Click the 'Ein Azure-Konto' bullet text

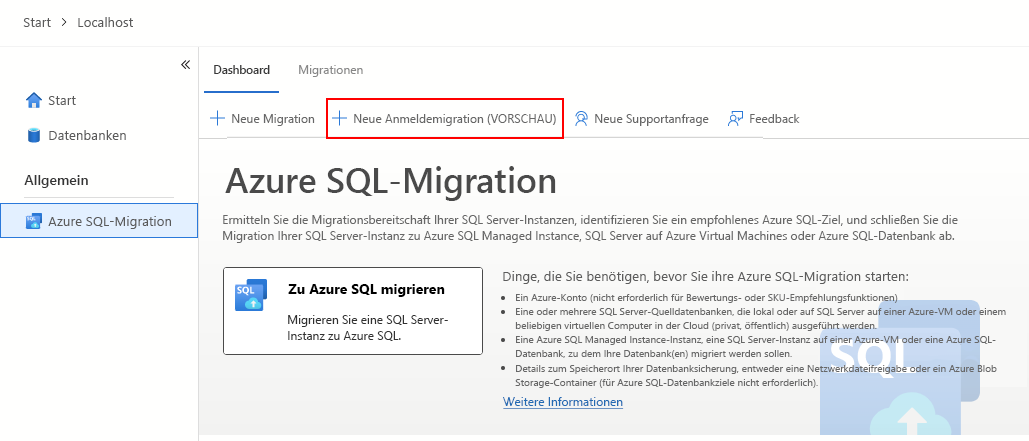pos(707,297)
